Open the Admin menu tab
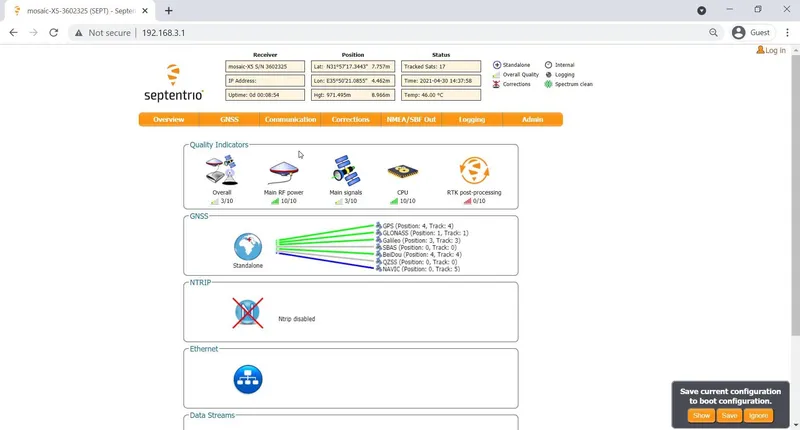This screenshot has height=430, width=800. [x=532, y=120]
